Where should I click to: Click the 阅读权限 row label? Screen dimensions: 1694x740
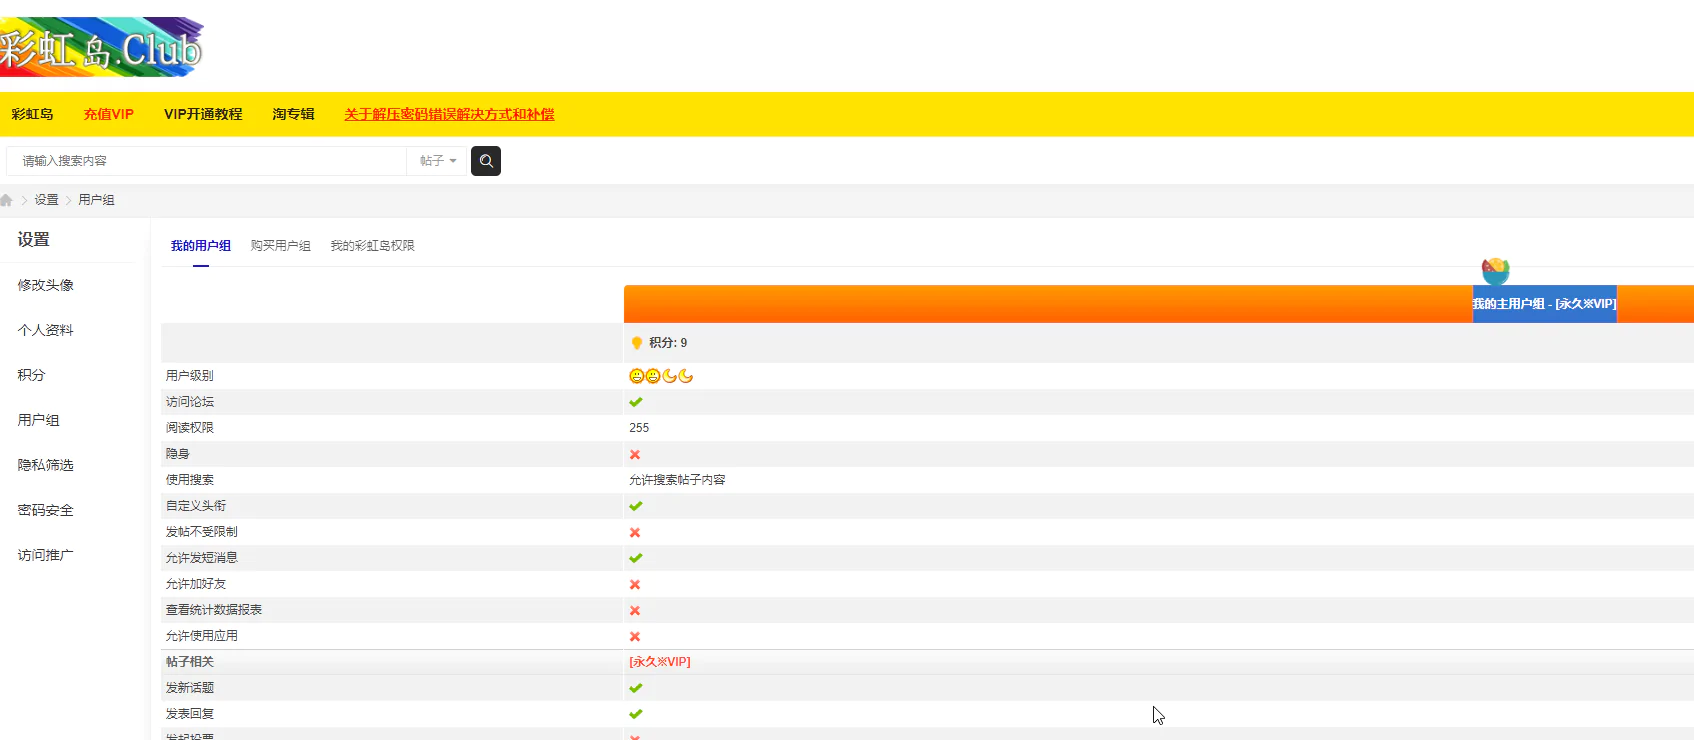point(190,428)
